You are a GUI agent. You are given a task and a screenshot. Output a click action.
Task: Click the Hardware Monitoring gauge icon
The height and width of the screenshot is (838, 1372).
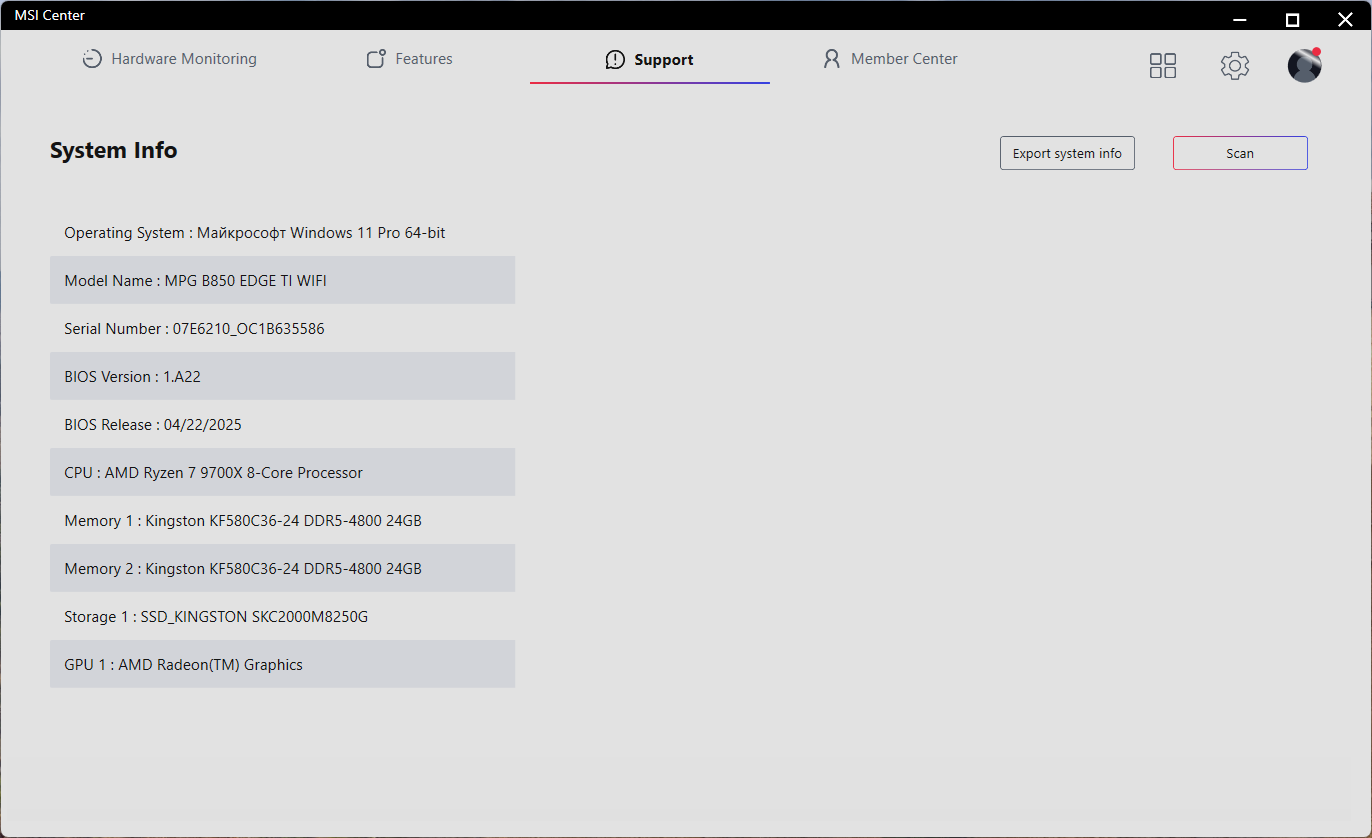(x=92, y=59)
